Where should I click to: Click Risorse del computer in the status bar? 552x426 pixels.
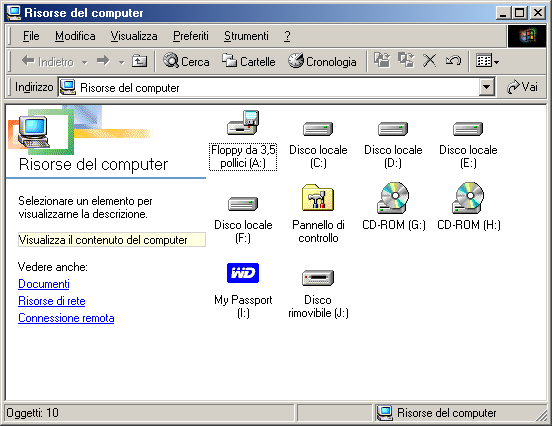[446, 413]
